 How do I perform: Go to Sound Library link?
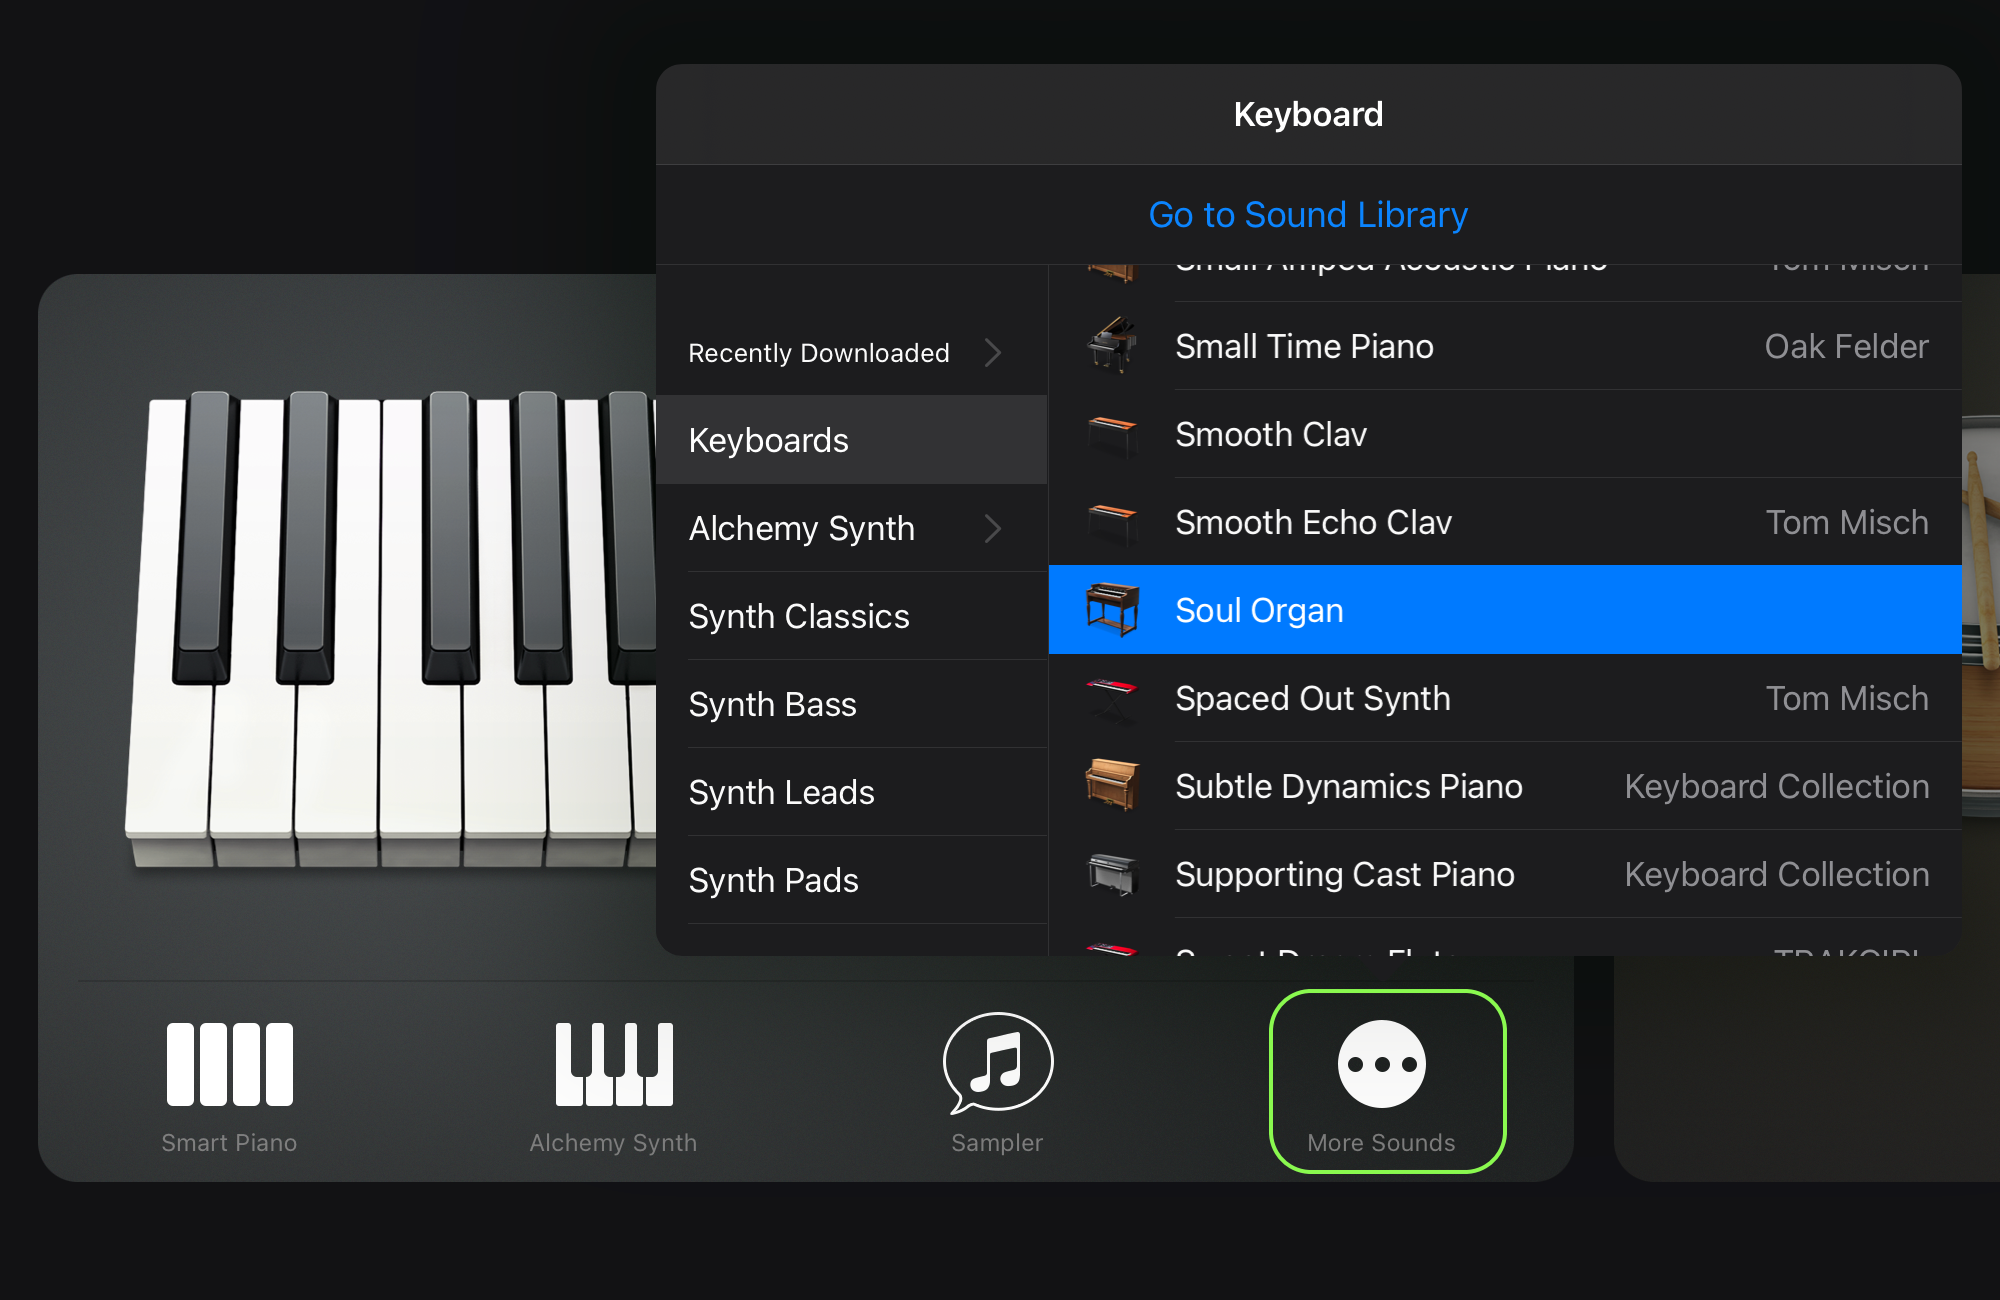pyautogui.click(x=1308, y=215)
